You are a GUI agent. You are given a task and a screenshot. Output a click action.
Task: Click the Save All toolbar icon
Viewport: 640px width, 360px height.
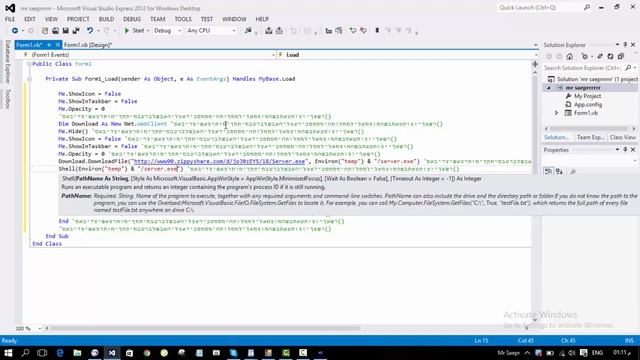click(76, 31)
